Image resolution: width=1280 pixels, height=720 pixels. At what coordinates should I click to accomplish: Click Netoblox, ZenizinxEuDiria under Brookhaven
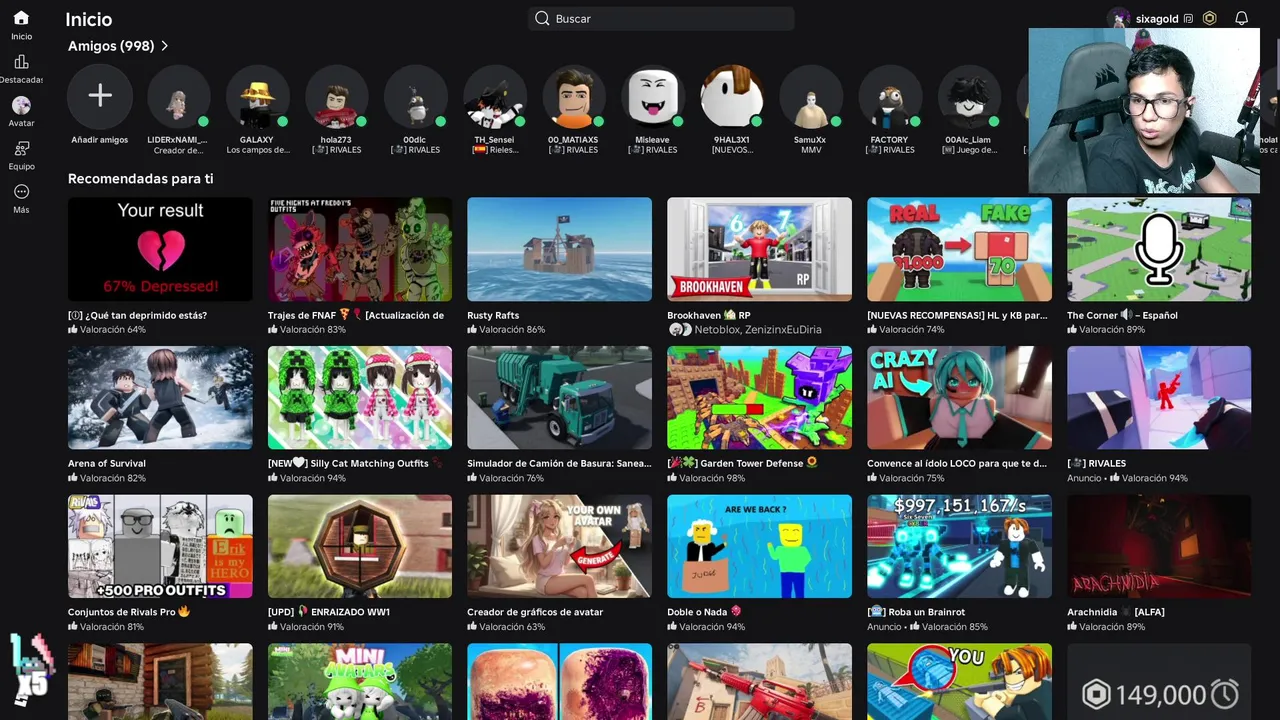(x=758, y=329)
